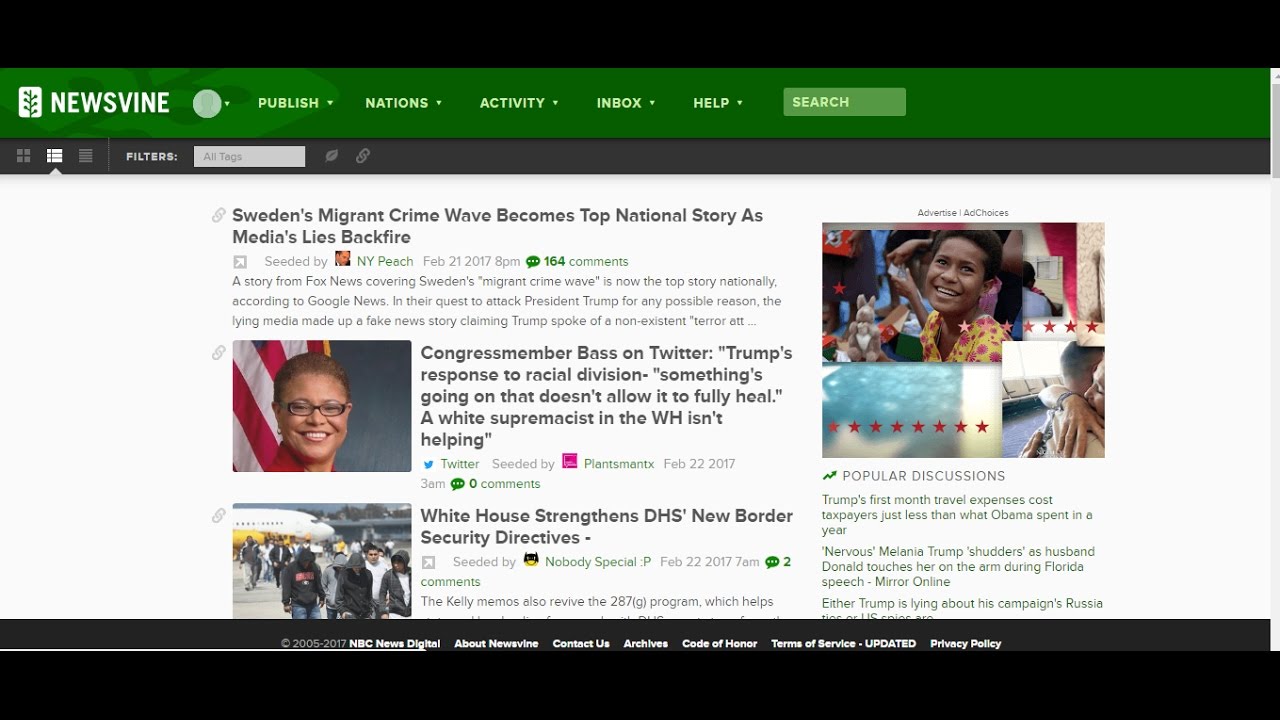Open Privacy Policy footer link
Viewport: 1280px width, 720px height.
tap(965, 644)
